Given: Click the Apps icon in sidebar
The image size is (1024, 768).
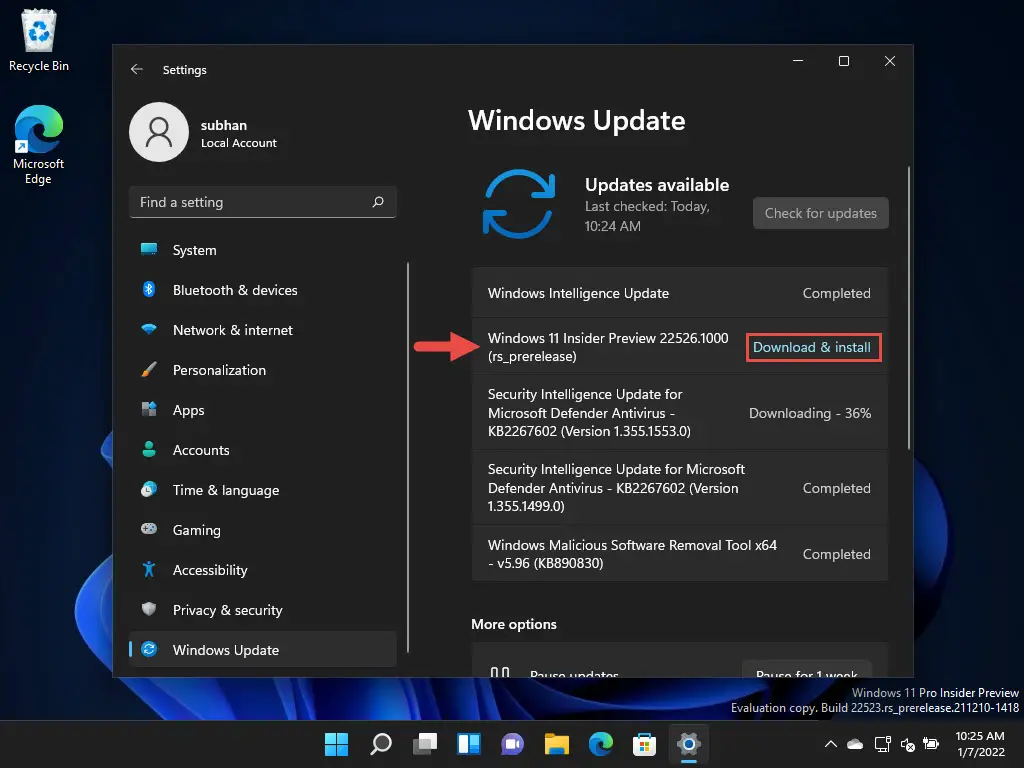Looking at the screenshot, I should pyautogui.click(x=149, y=409).
